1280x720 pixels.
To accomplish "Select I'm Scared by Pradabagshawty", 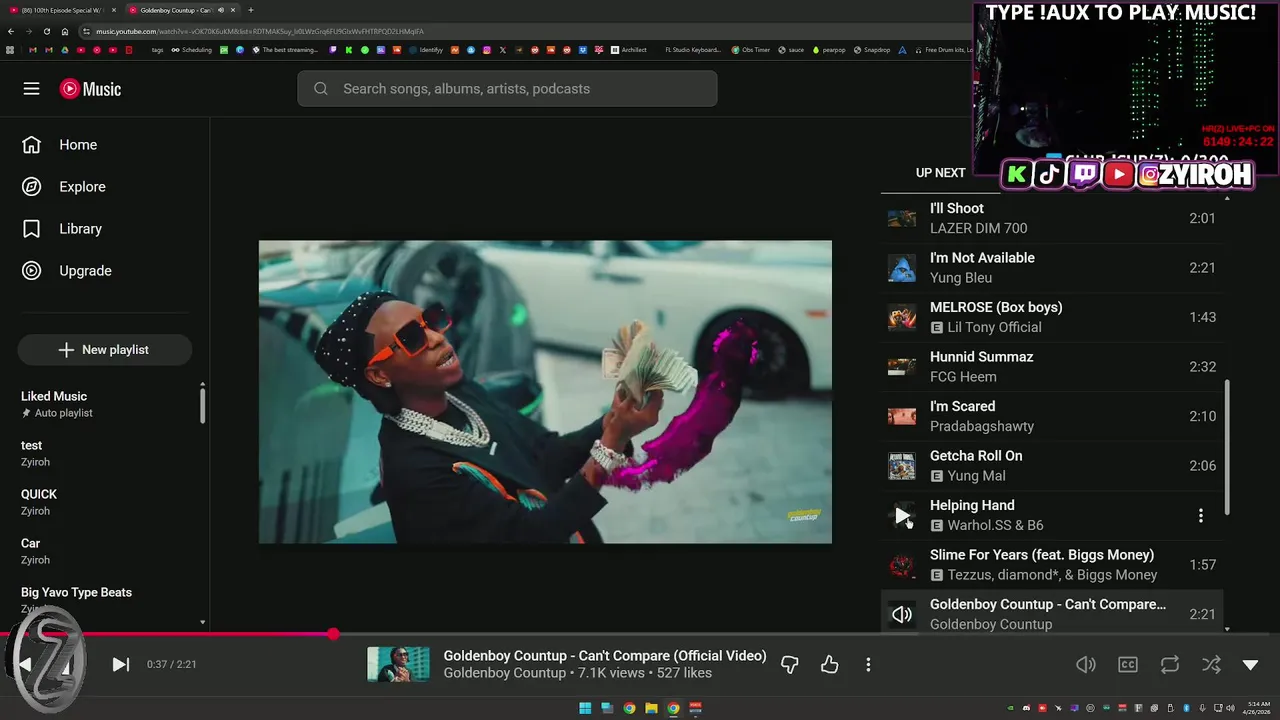I will pos(1052,416).
